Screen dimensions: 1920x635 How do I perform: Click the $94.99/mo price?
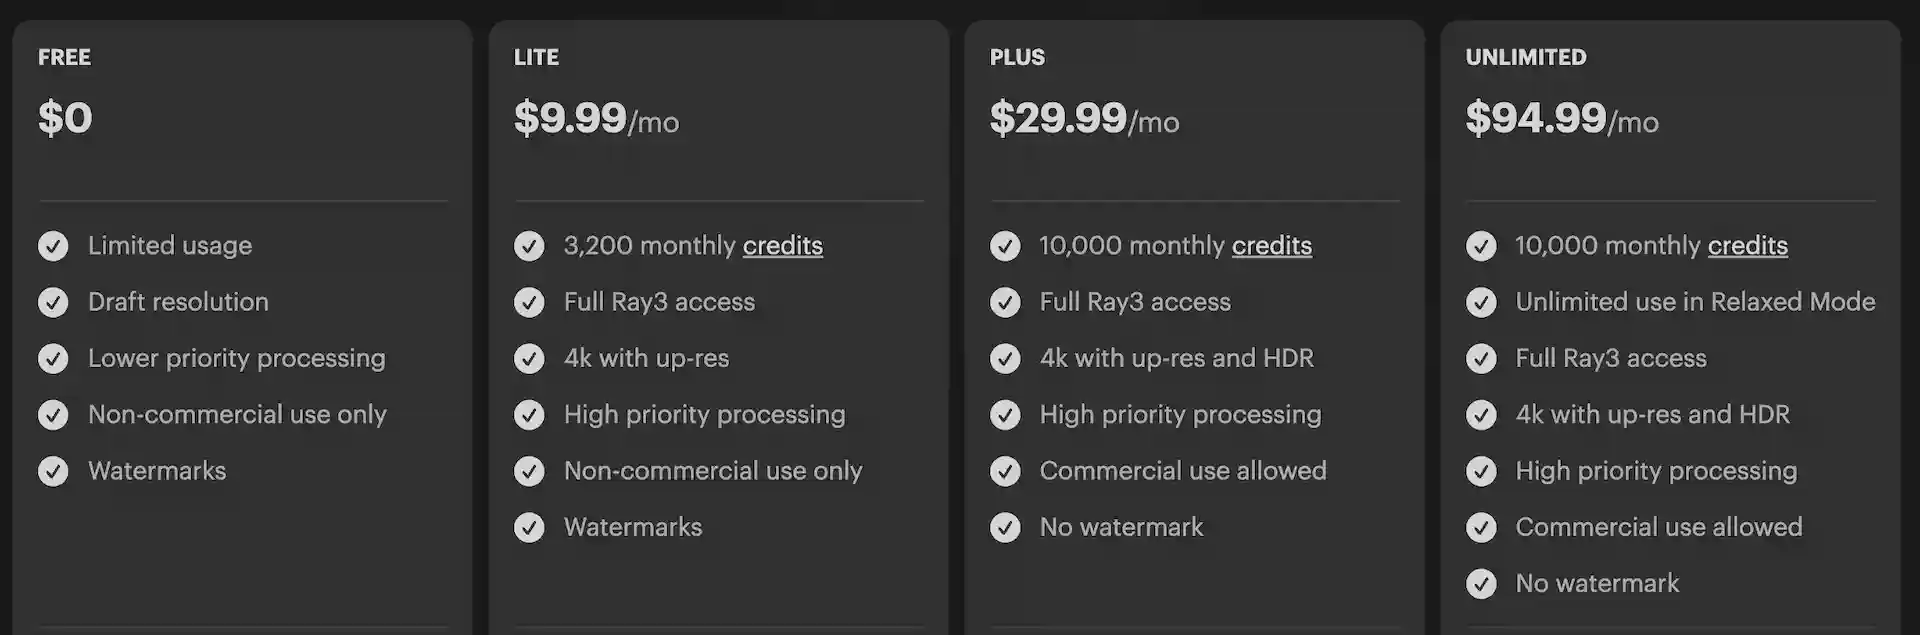tap(1561, 119)
